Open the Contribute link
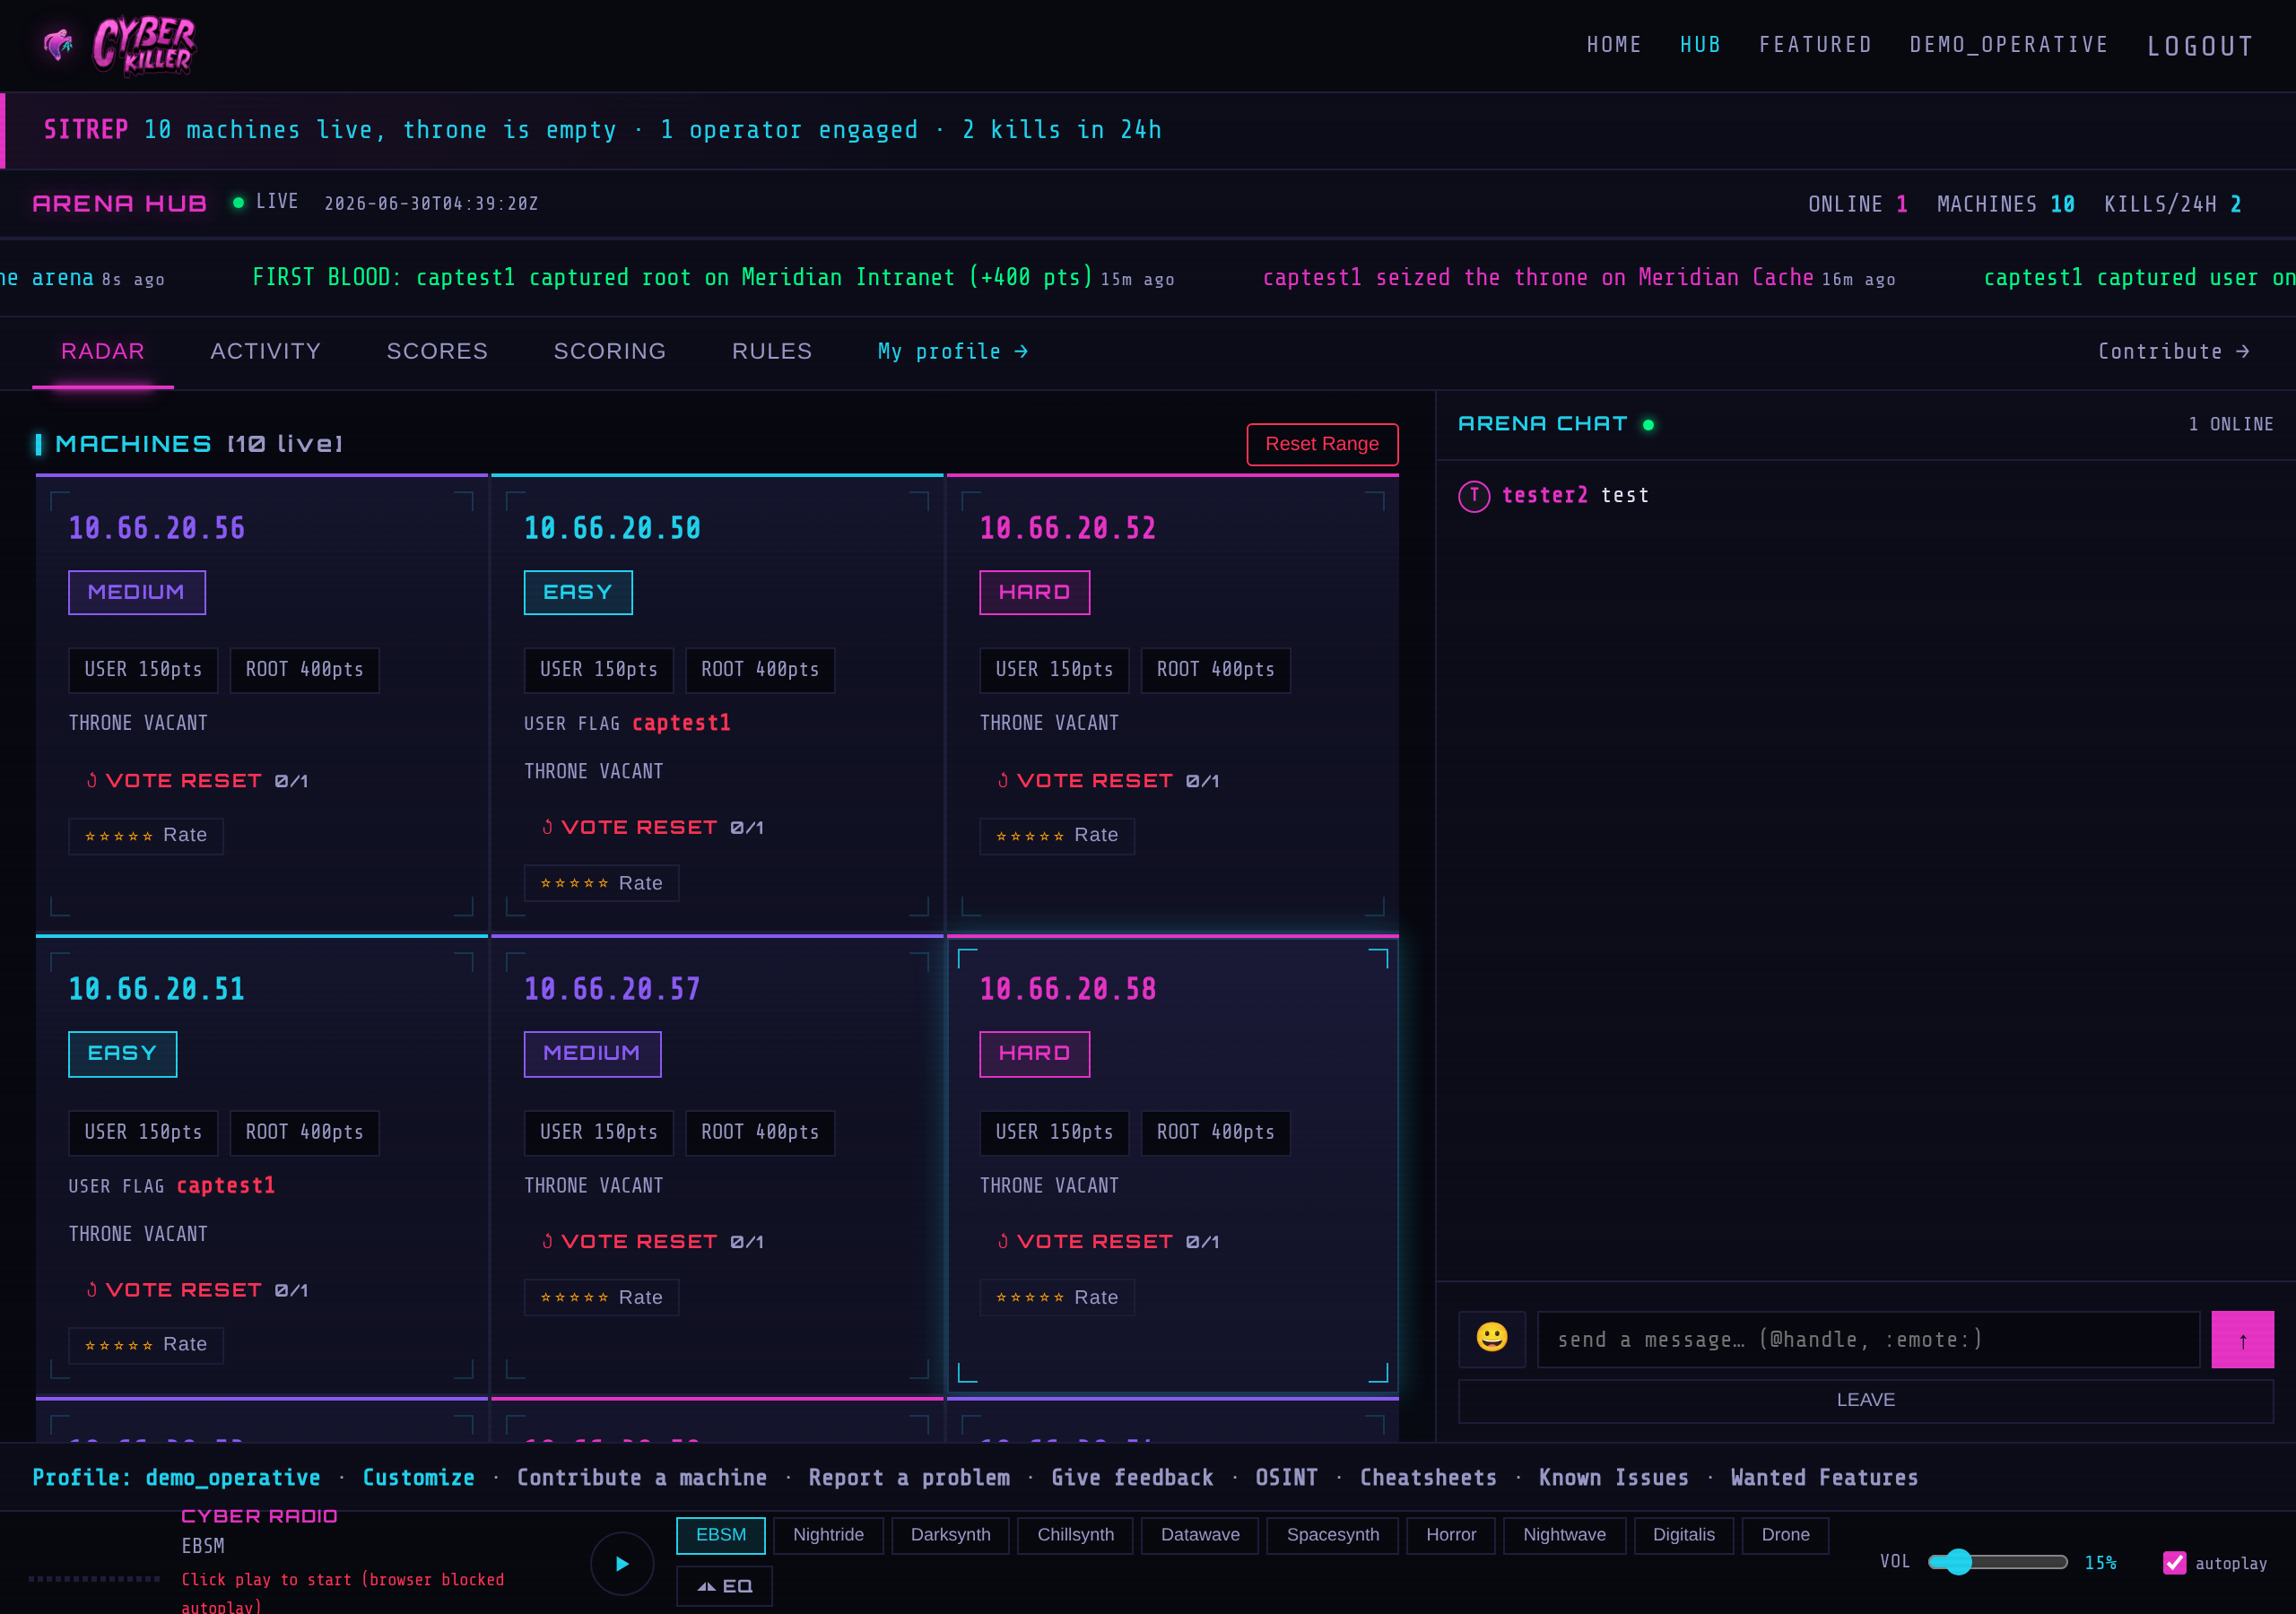The image size is (2296, 1614). click(x=2174, y=352)
